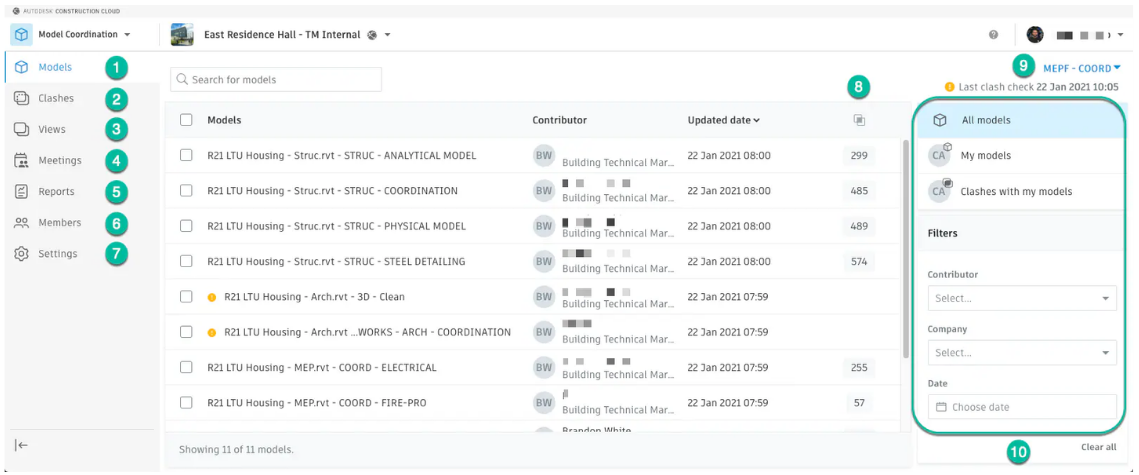The width and height of the screenshot is (1139, 475).
Task: Click the clash count column header icon
Action: coord(859,121)
